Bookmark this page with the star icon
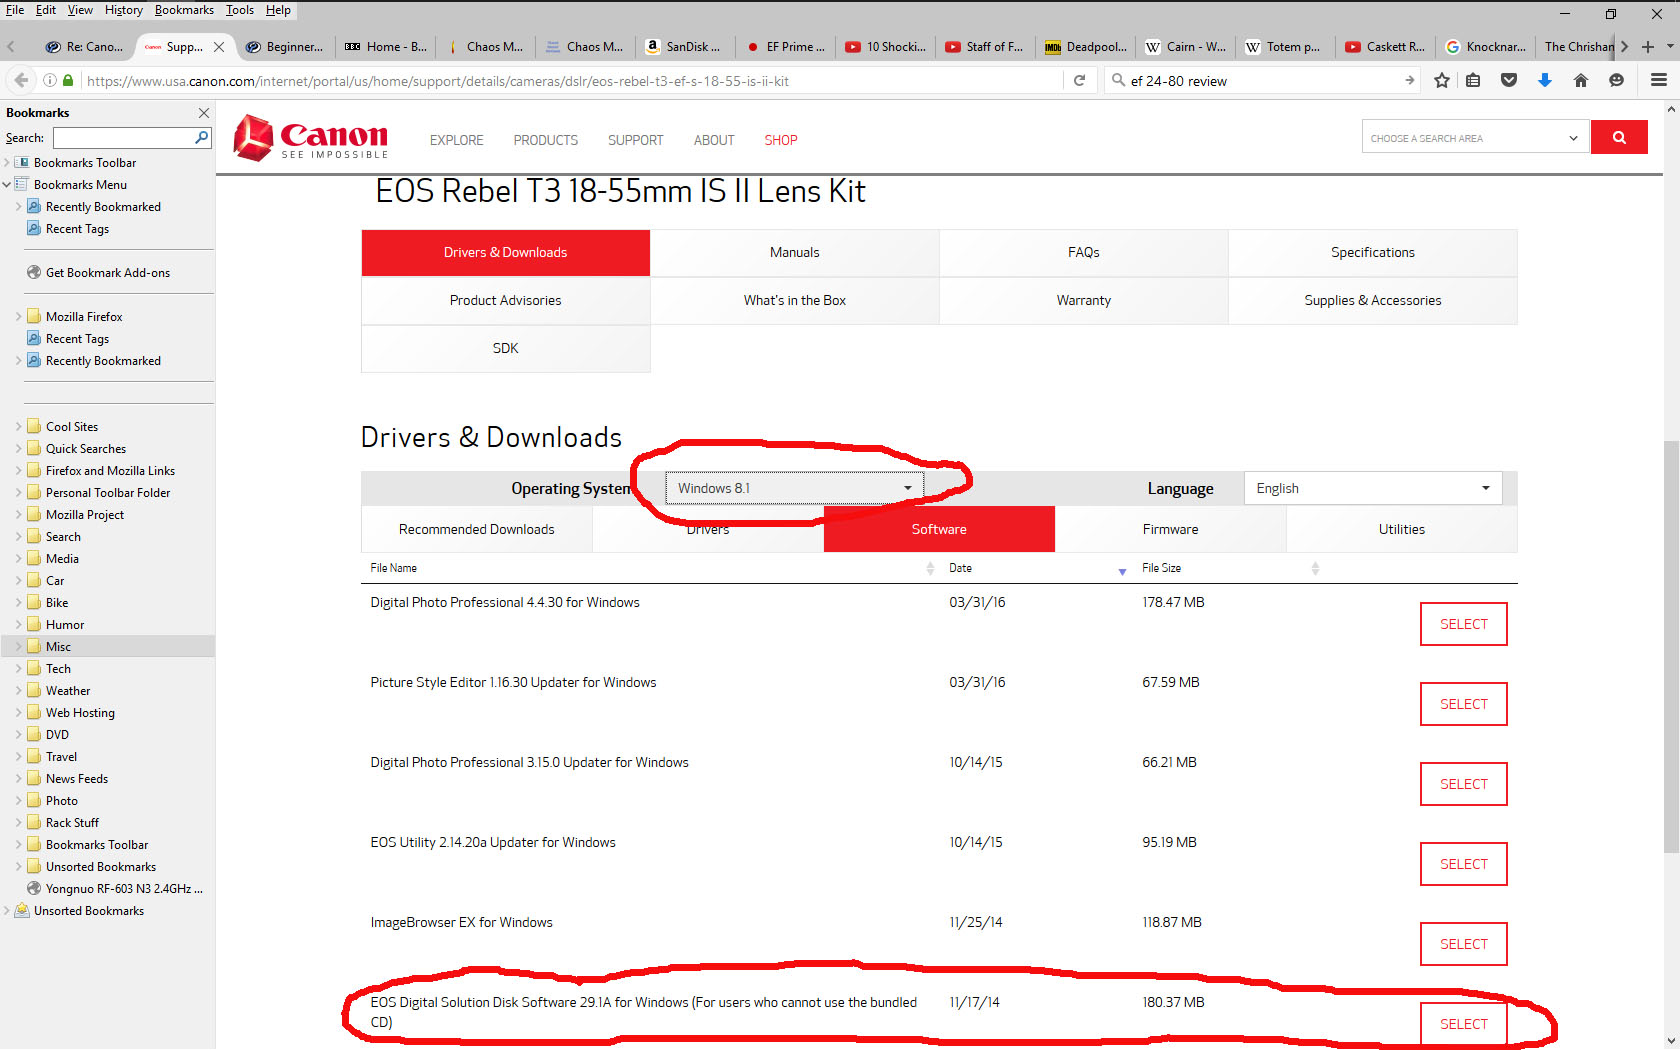The image size is (1680, 1050). [1441, 80]
